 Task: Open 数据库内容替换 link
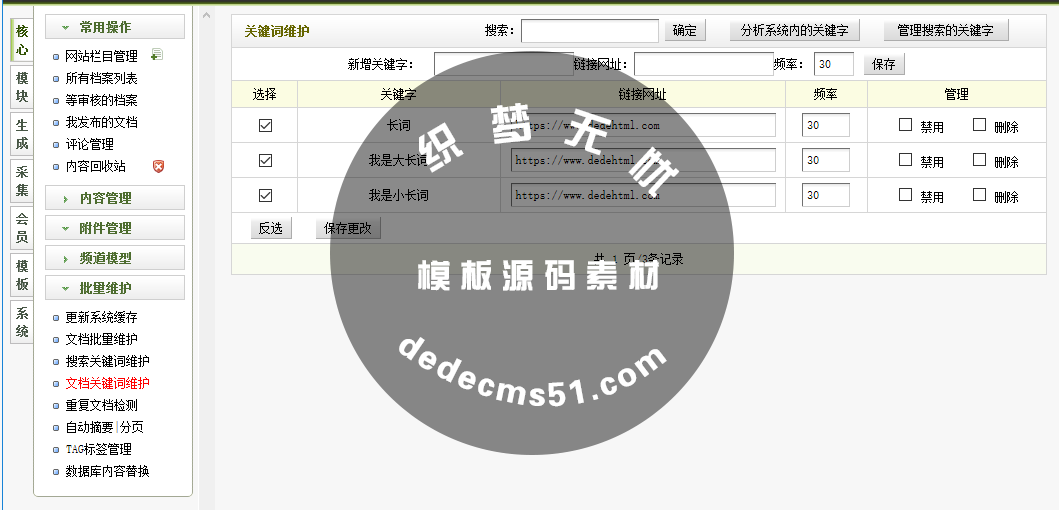[x=107, y=471]
